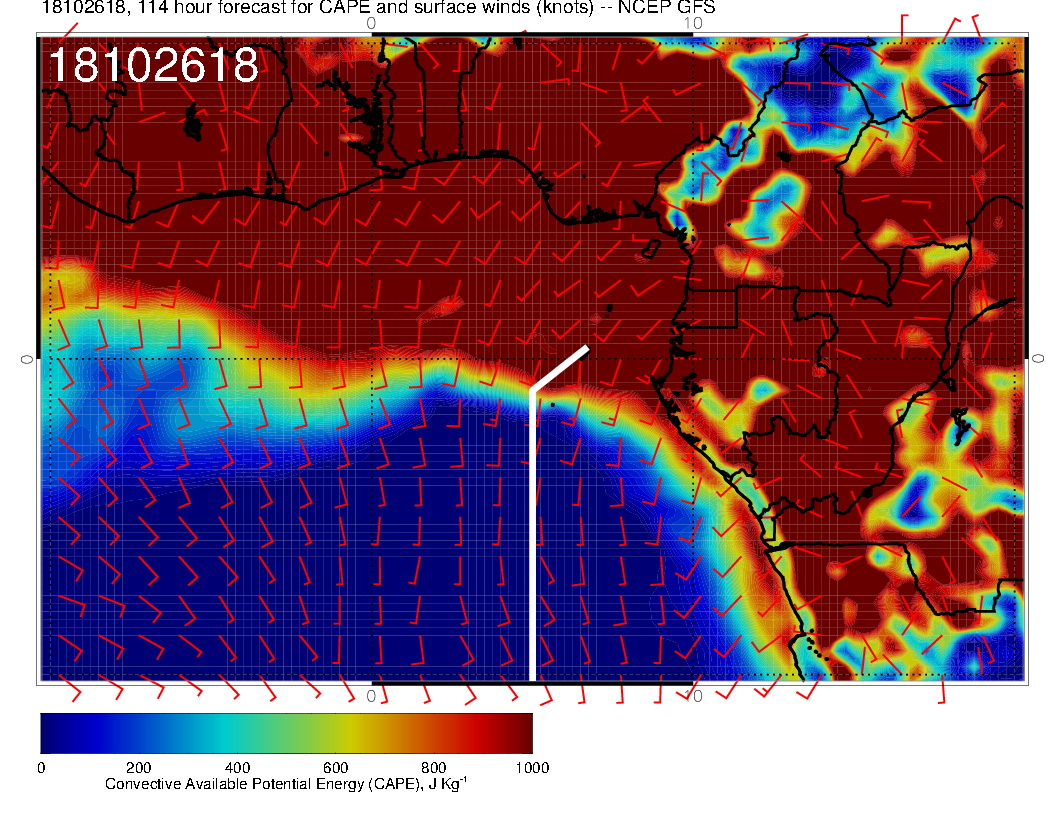Click the bend in the white track line
Viewport: 1056px width, 816px height.
click(x=532, y=388)
